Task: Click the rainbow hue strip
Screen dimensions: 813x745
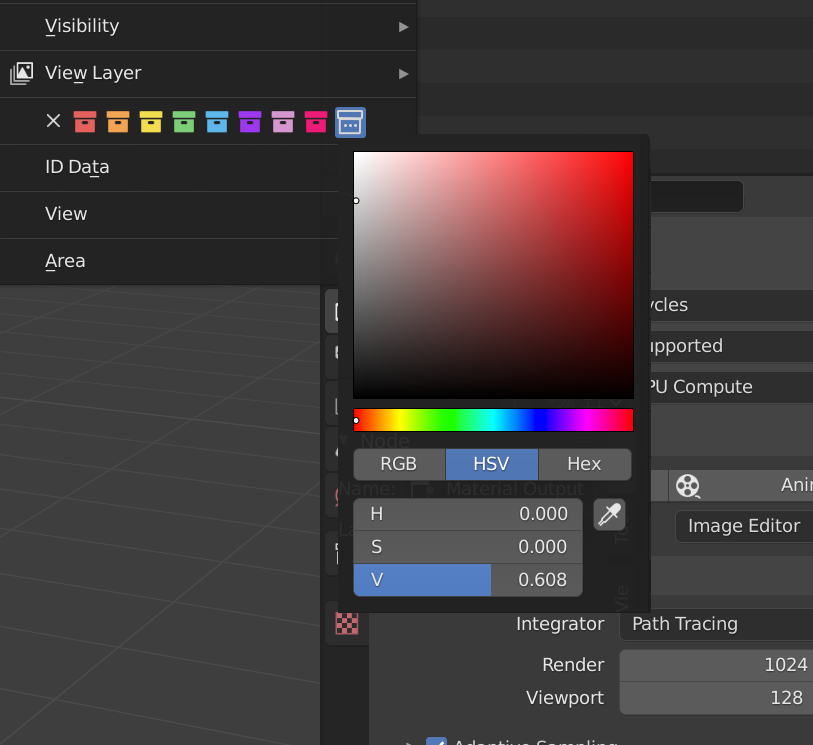Action: tap(493, 420)
